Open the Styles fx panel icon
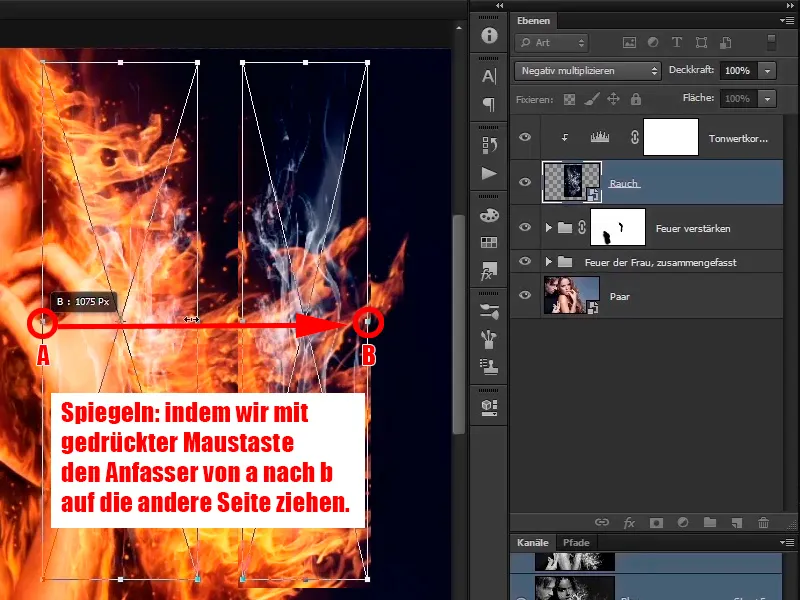This screenshot has width=800, height=600. click(489, 270)
